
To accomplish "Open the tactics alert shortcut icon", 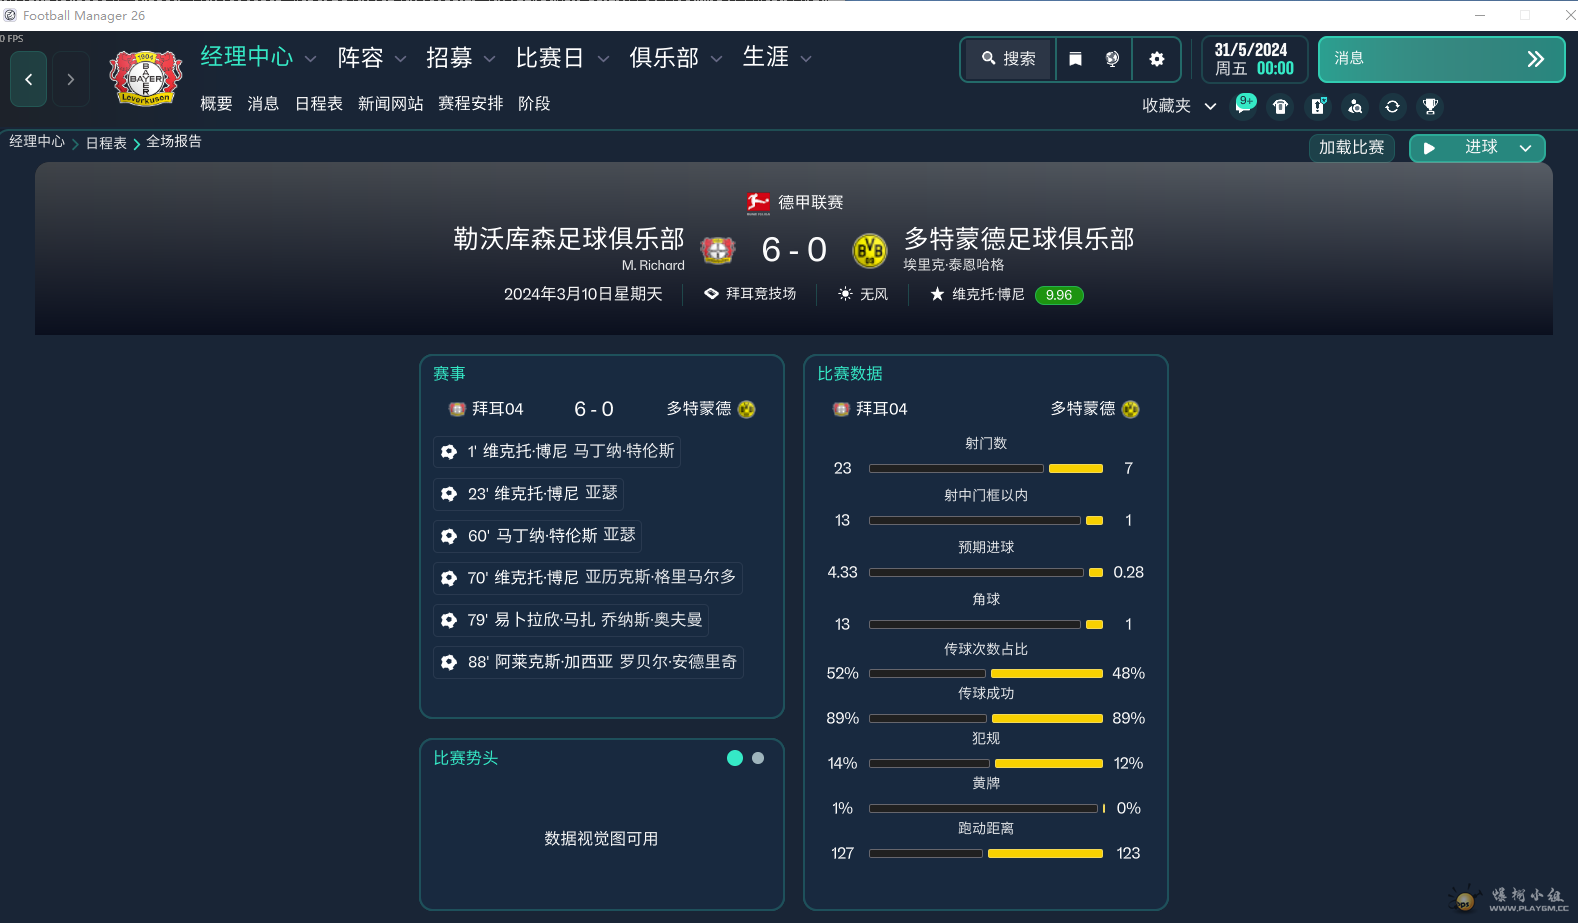I will 1318,106.
